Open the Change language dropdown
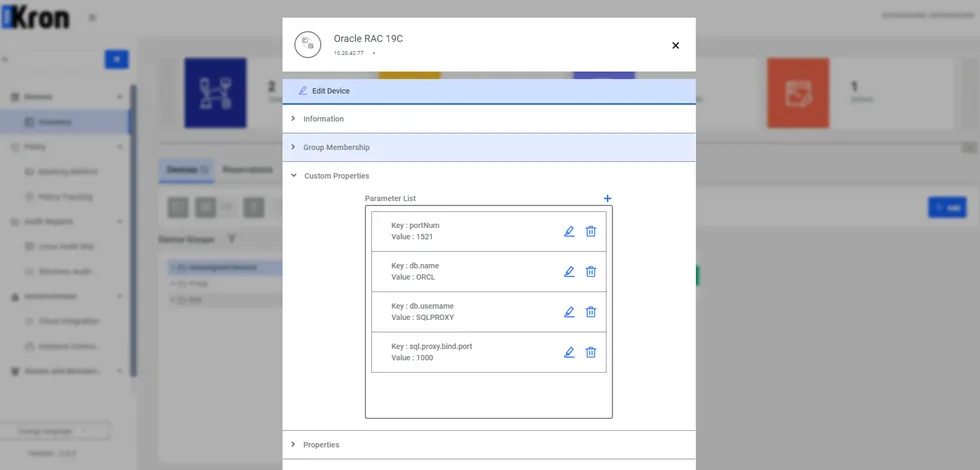Screen dimensions: 980x470 (x=56, y=431)
